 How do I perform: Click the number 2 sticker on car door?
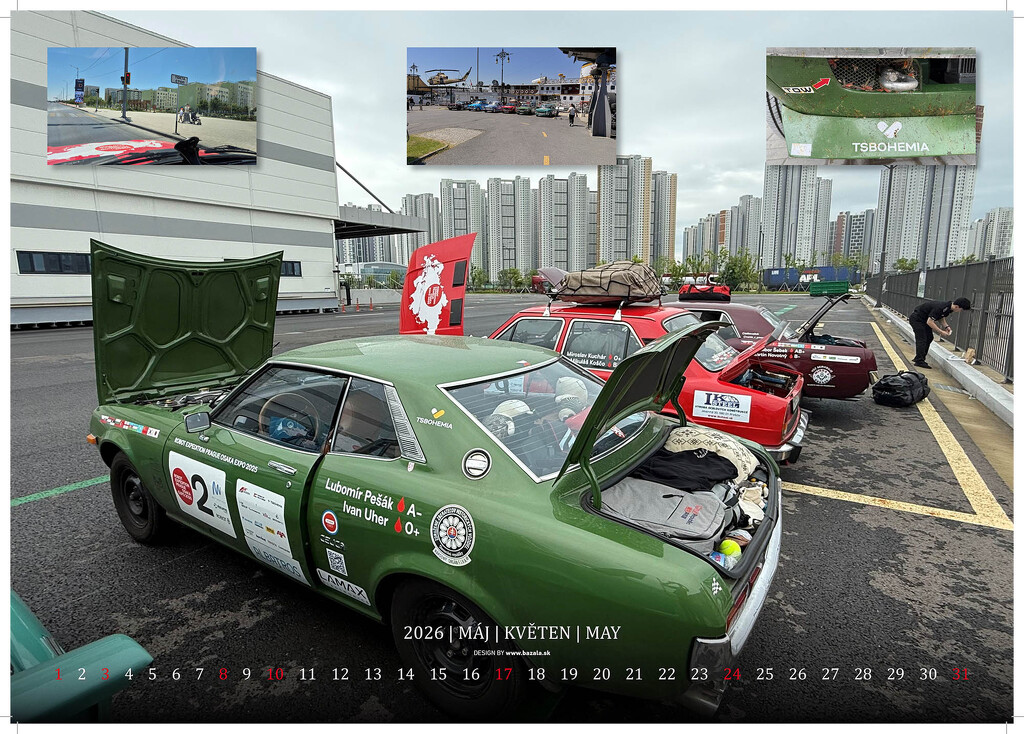tap(201, 493)
